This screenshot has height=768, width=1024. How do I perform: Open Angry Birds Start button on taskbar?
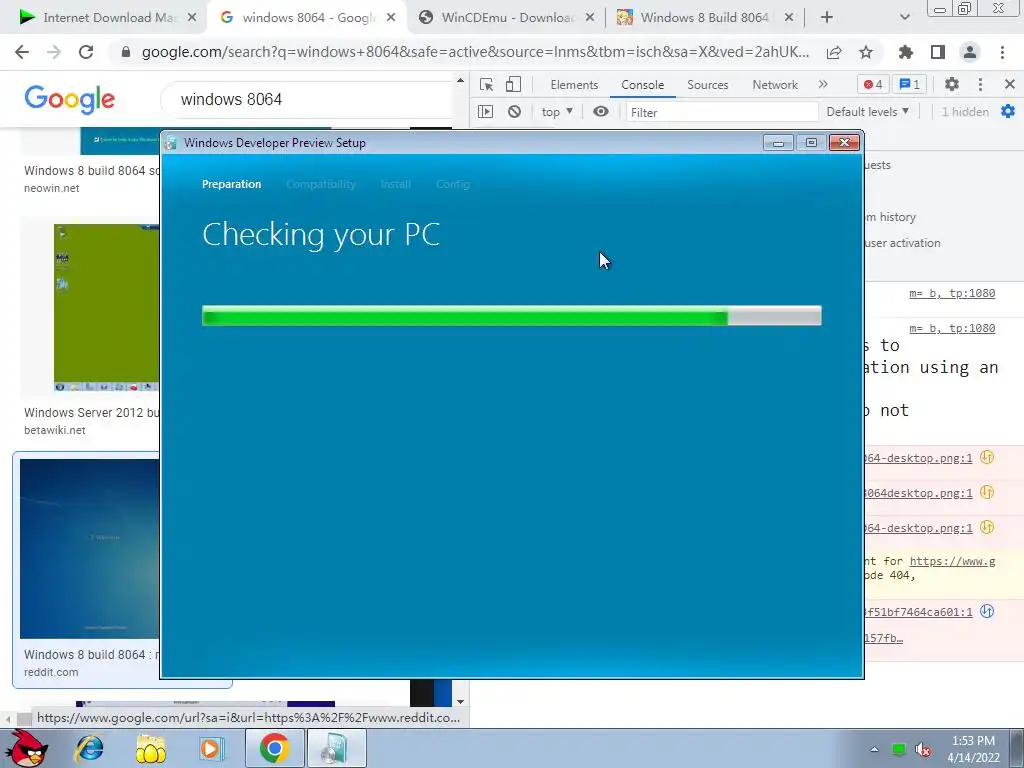27,748
